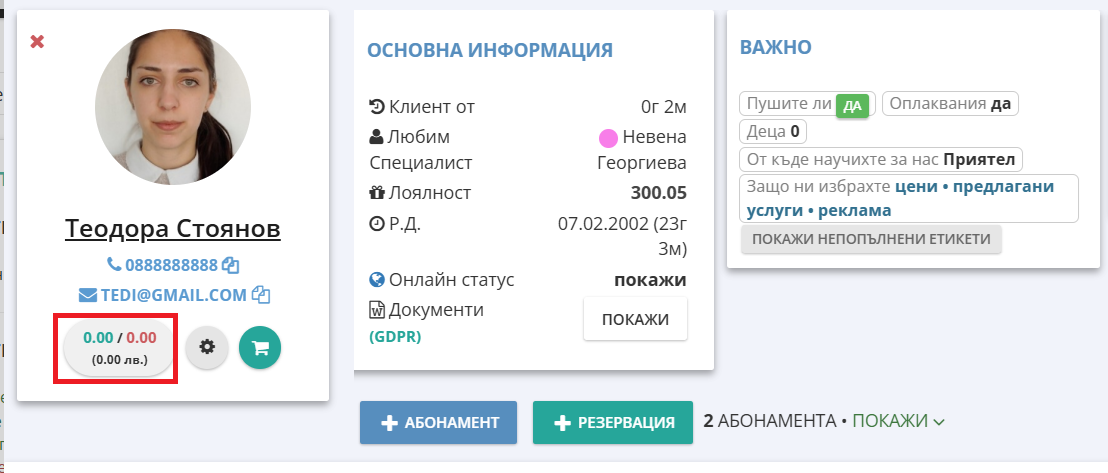Screen dimensions: 1108x473
Task: Copy email address with copy icon
Action: 261,295
